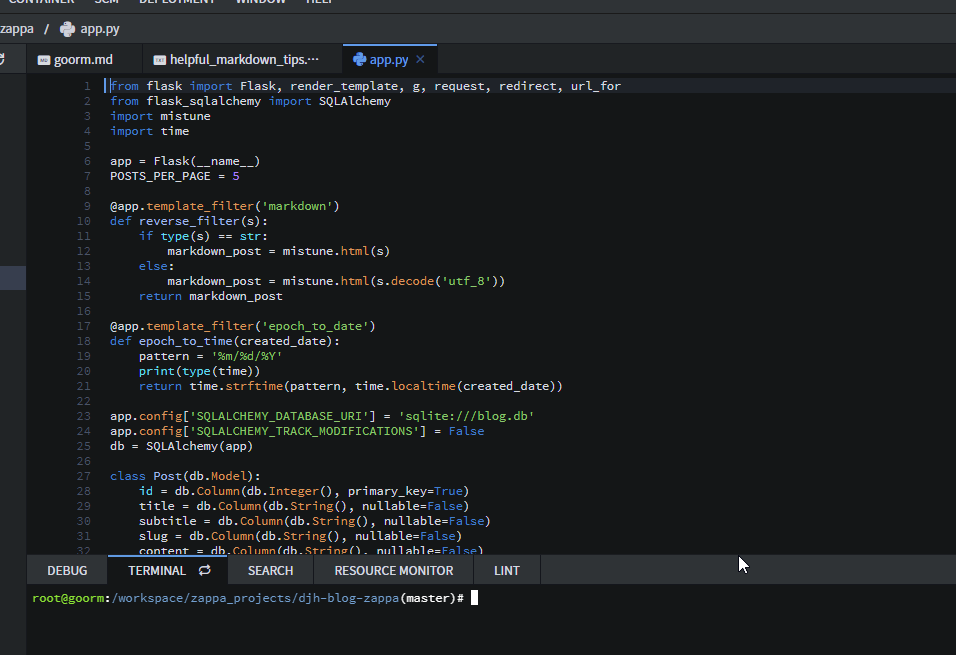
Task: Open the DEBUG panel tab
Action: click(67, 571)
